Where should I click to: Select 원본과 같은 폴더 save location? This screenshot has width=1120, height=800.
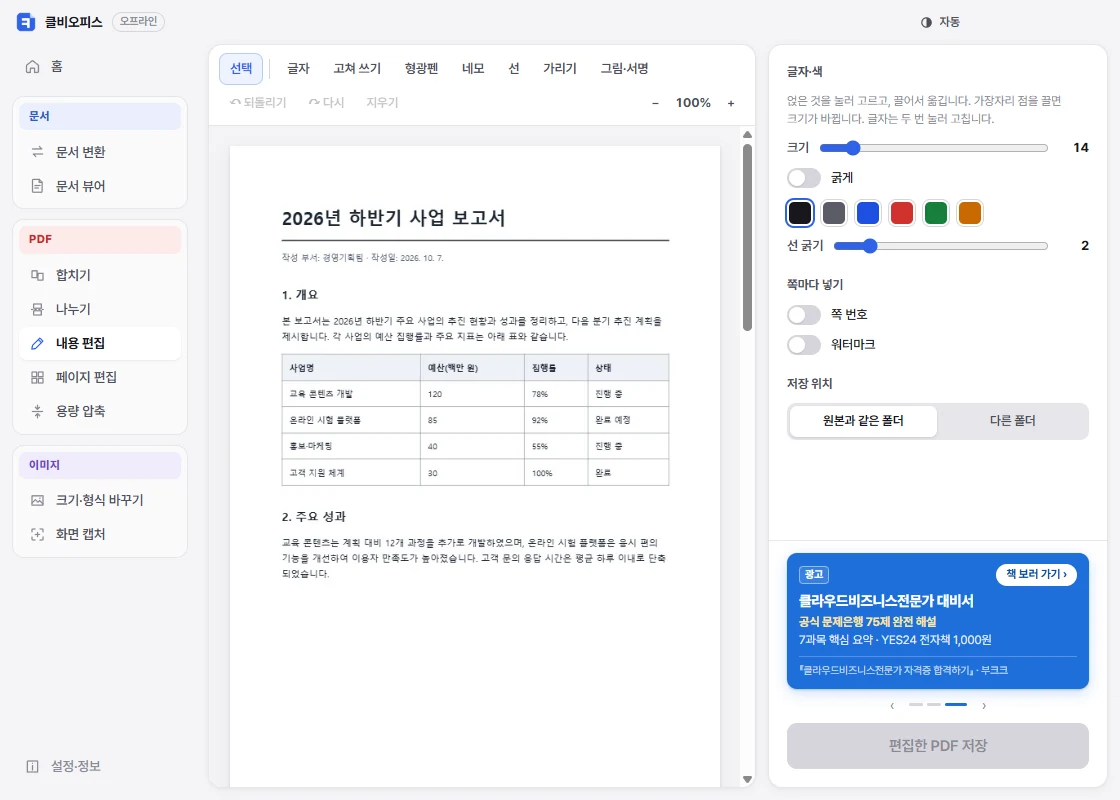pos(863,421)
